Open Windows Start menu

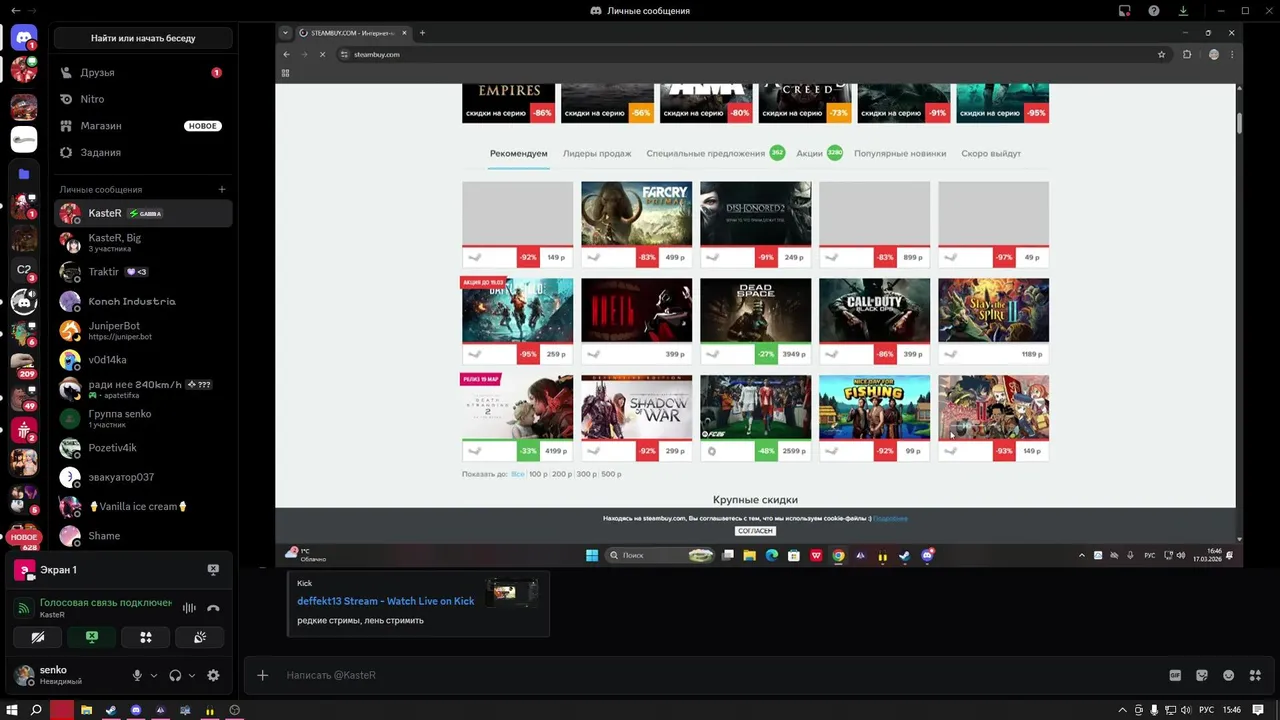click(x=12, y=710)
